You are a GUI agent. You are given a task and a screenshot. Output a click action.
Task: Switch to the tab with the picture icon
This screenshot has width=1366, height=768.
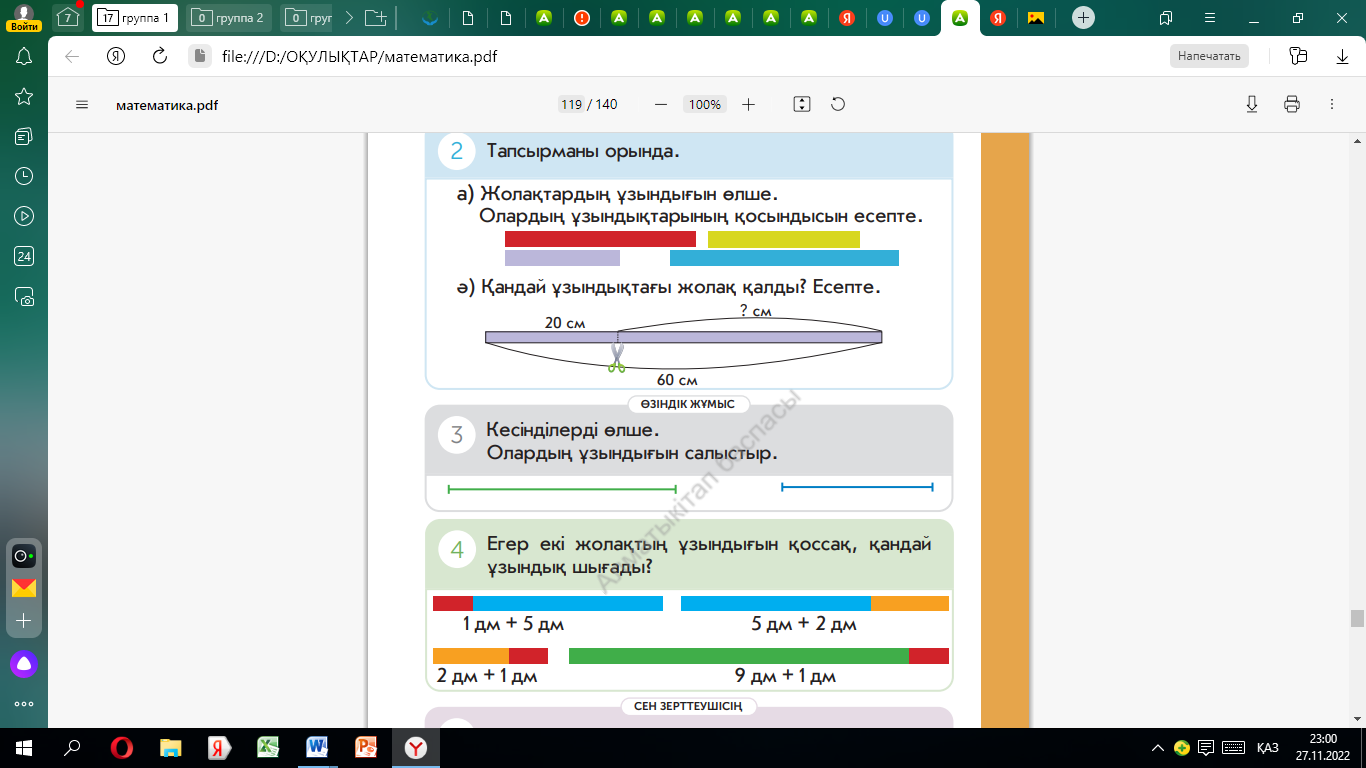coord(1036,18)
